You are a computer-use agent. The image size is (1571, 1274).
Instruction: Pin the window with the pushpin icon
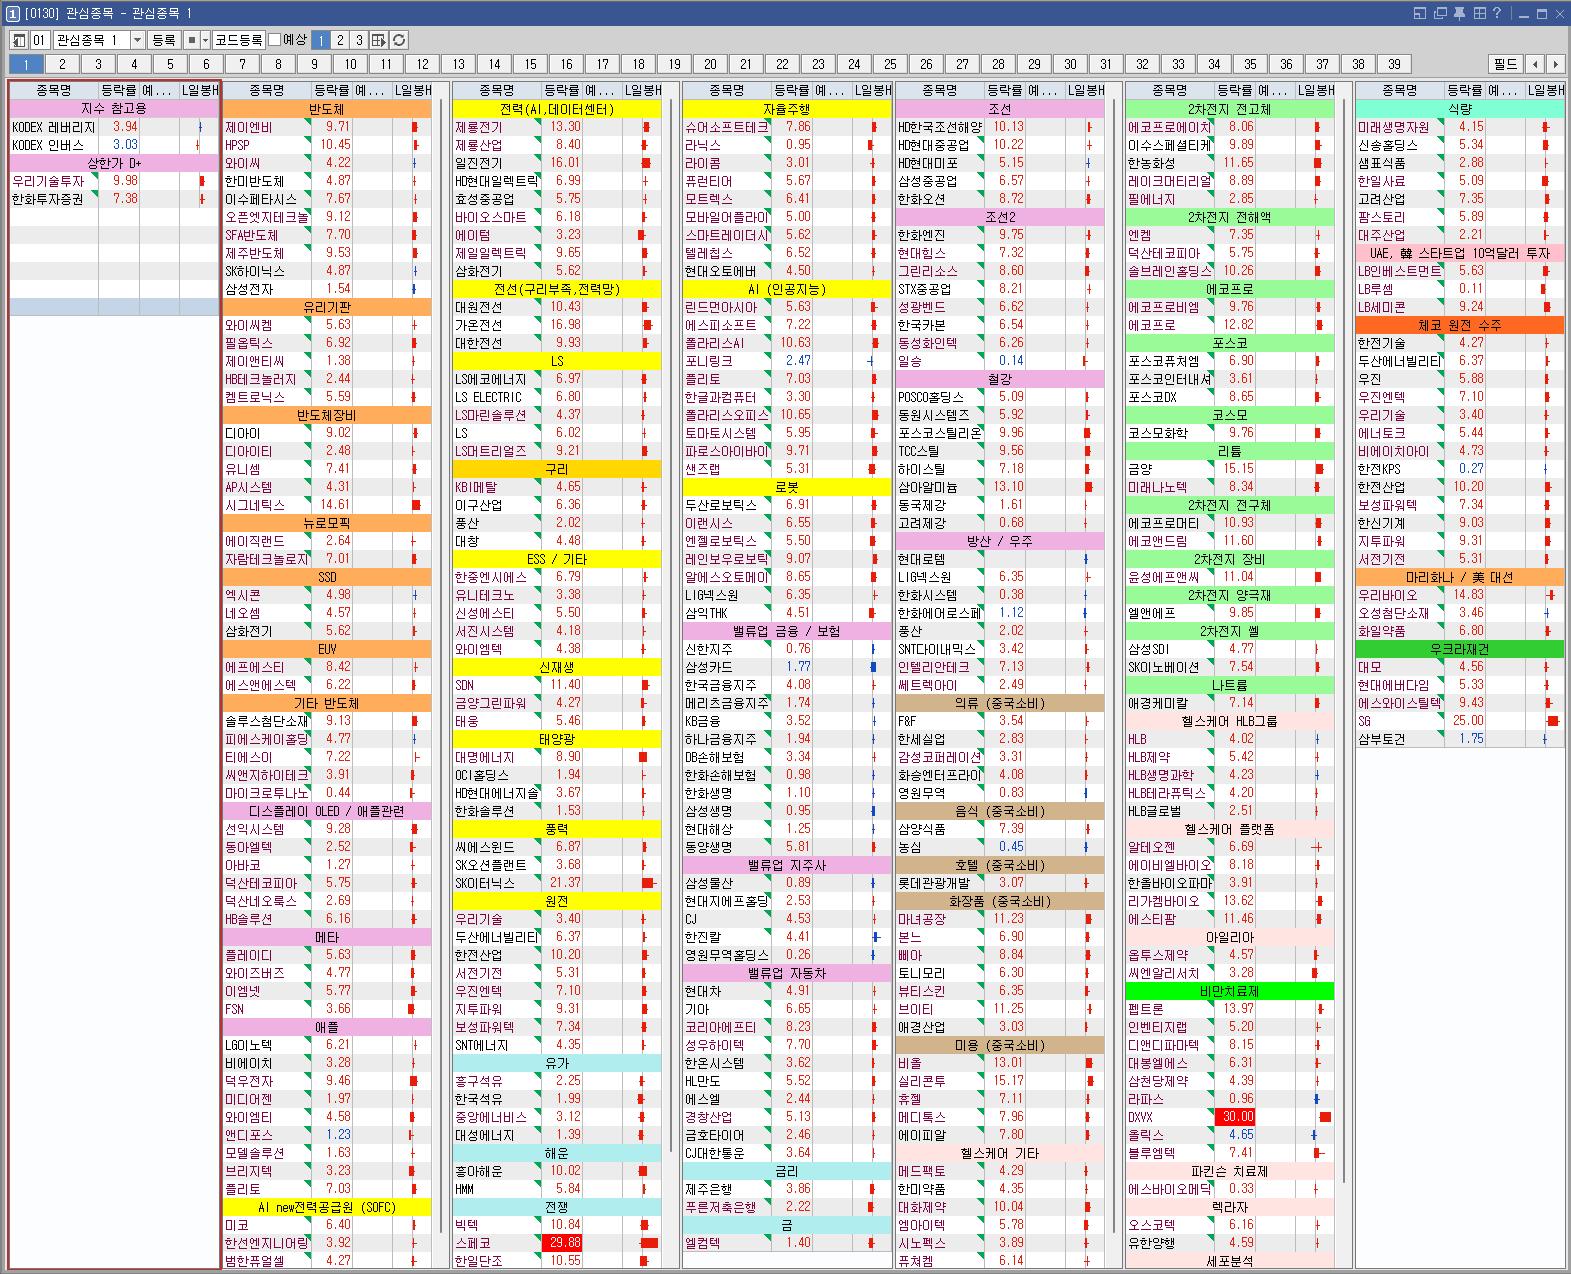(1460, 13)
